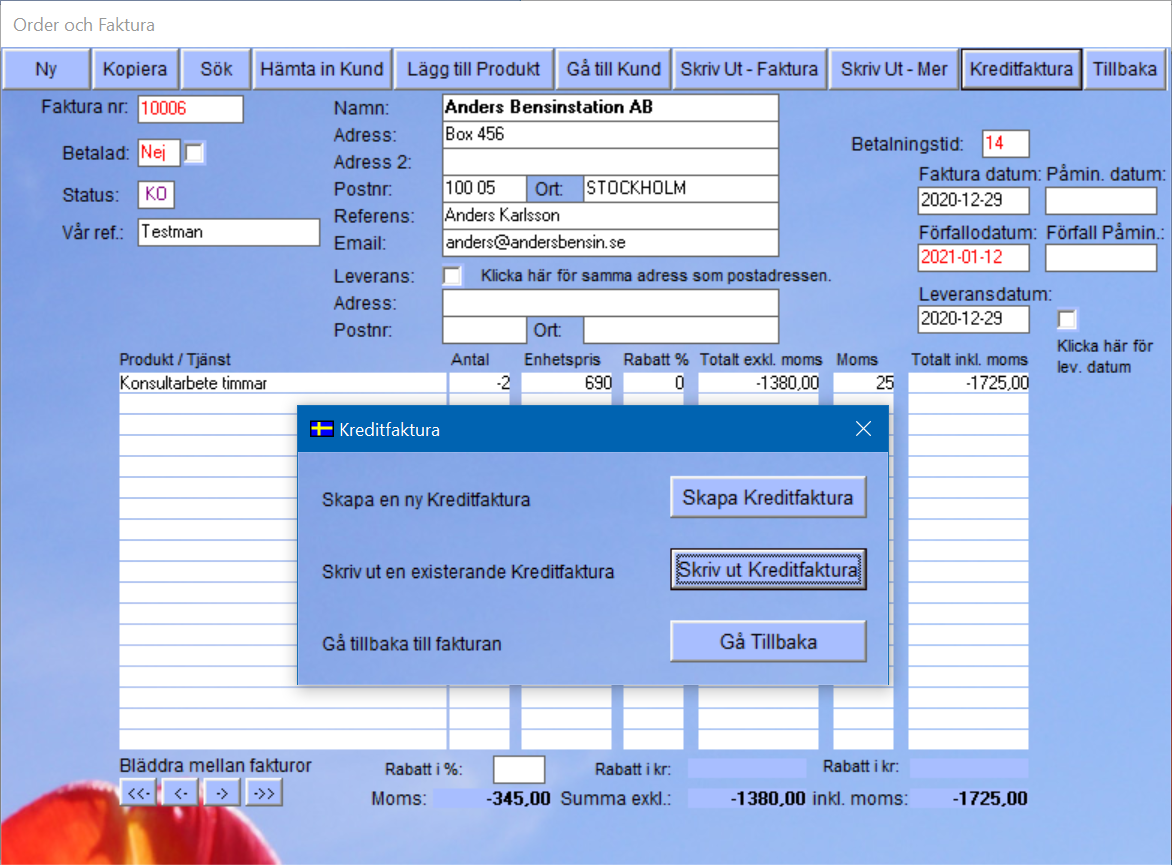Select Kopiera in the top toolbar

coord(136,69)
